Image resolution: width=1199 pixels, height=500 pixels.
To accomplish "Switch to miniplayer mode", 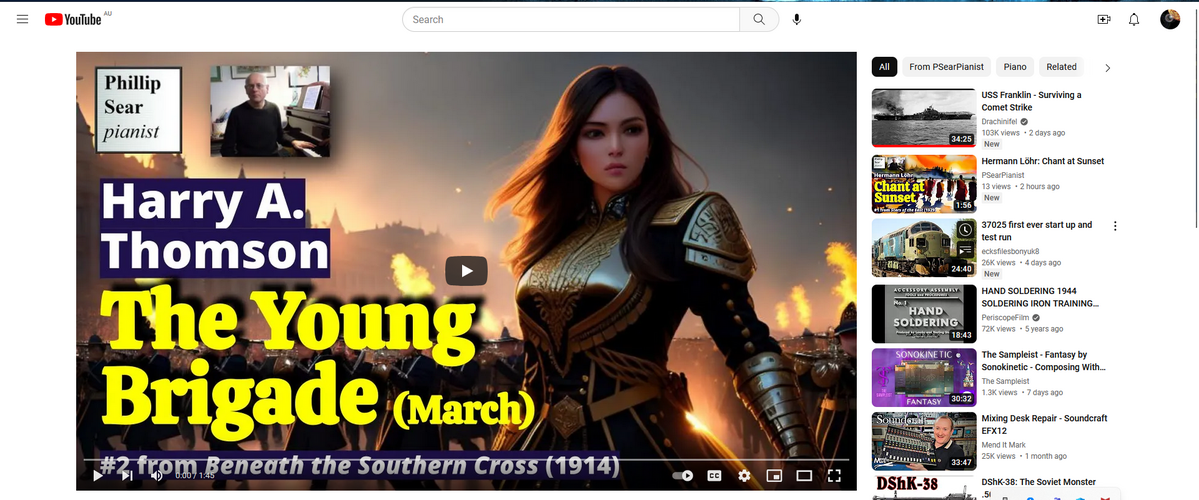I will point(774,476).
